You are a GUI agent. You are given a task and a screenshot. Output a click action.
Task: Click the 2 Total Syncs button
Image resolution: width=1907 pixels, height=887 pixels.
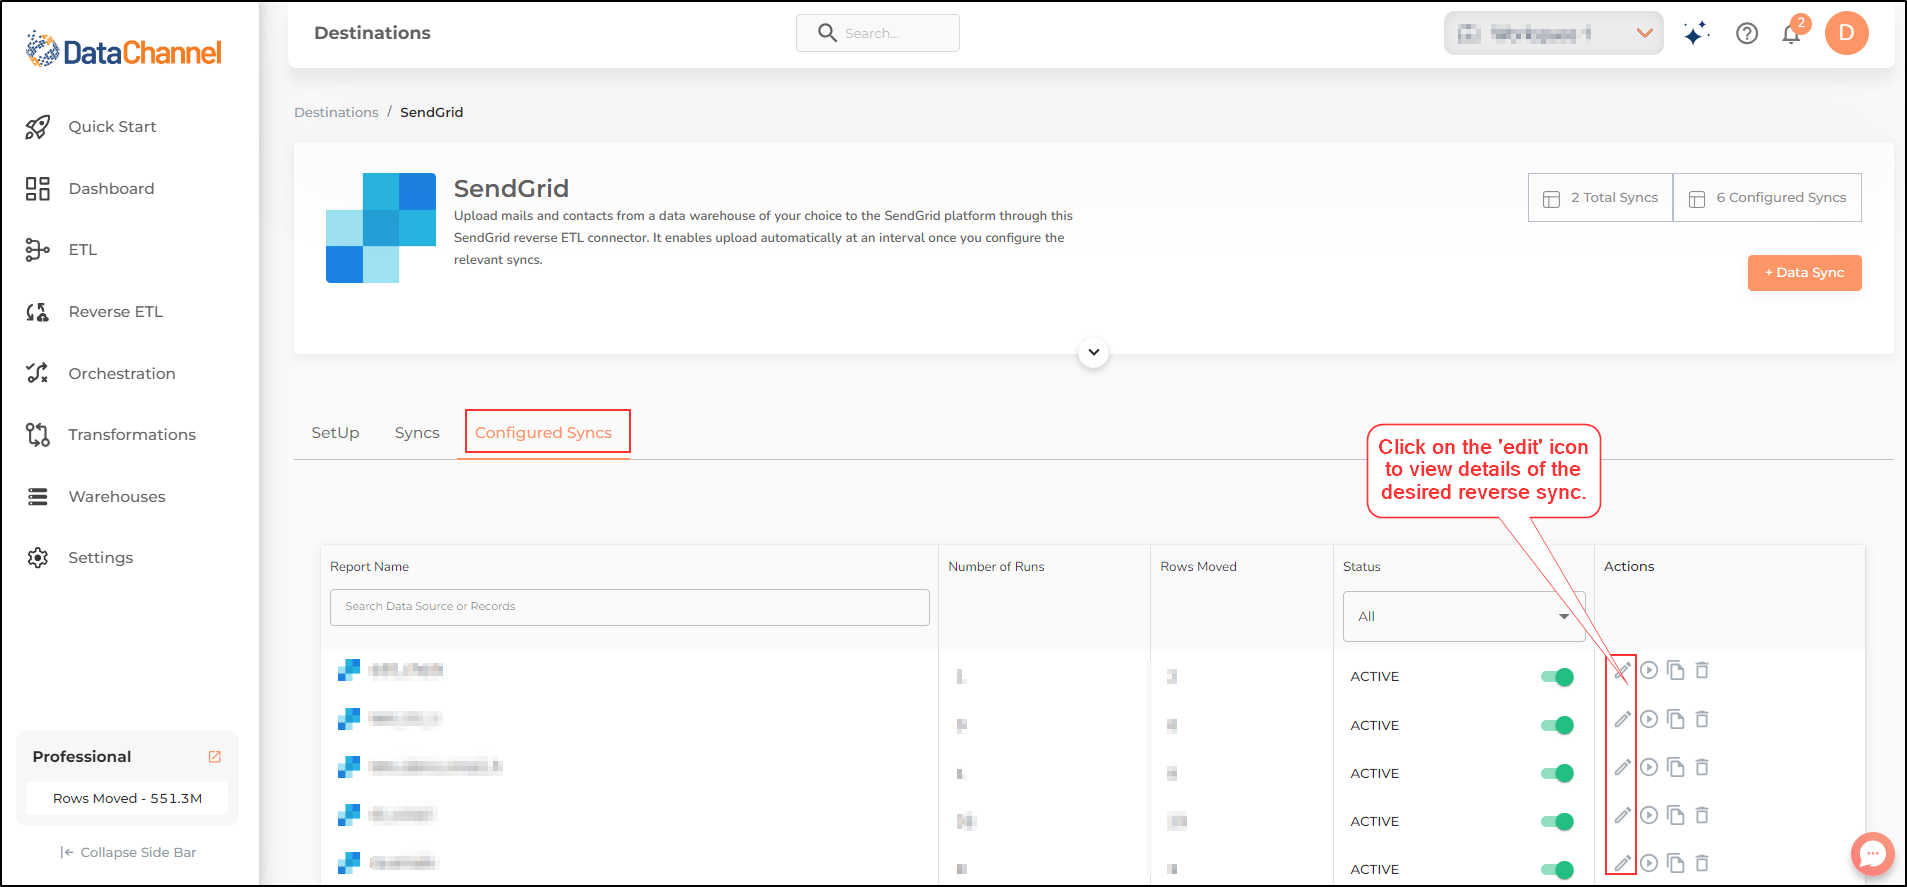pyautogui.click(x=1600, y=198)
